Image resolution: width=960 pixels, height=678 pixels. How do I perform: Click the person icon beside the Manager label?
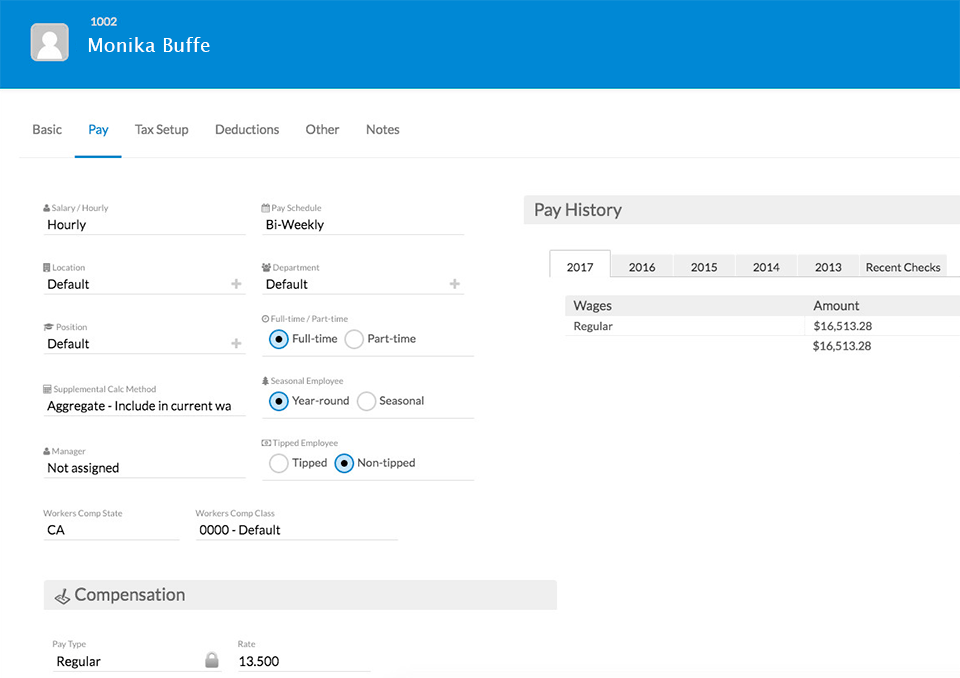coord(47,451)
